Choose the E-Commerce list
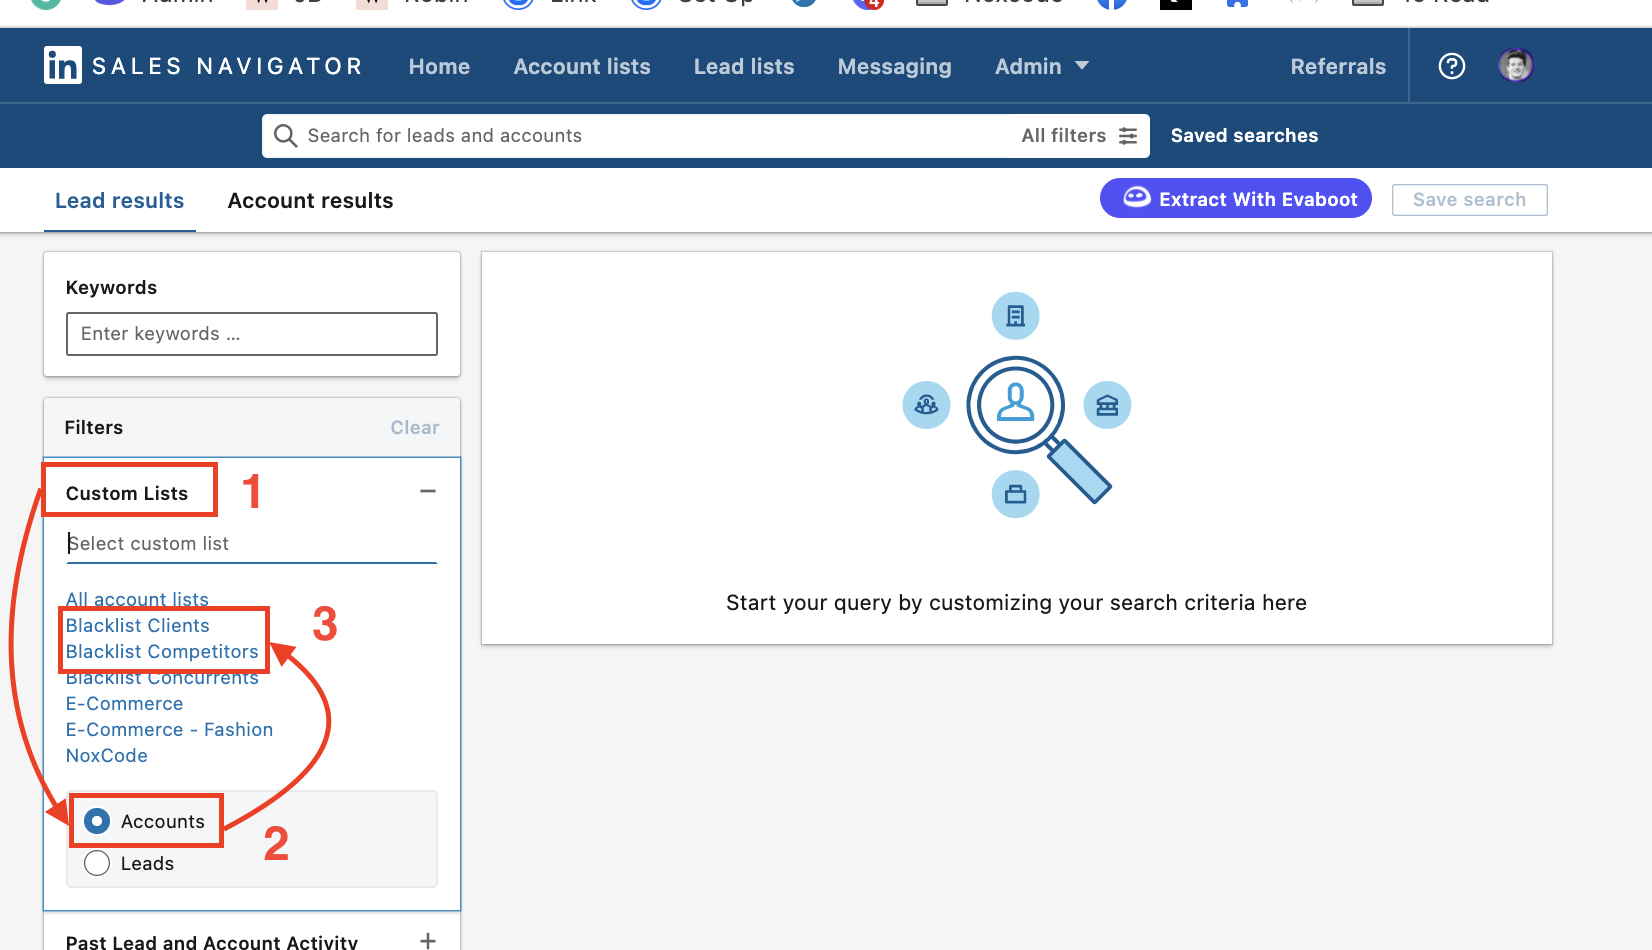This screenshot has height=950, width=1652. tap(124, 703)
